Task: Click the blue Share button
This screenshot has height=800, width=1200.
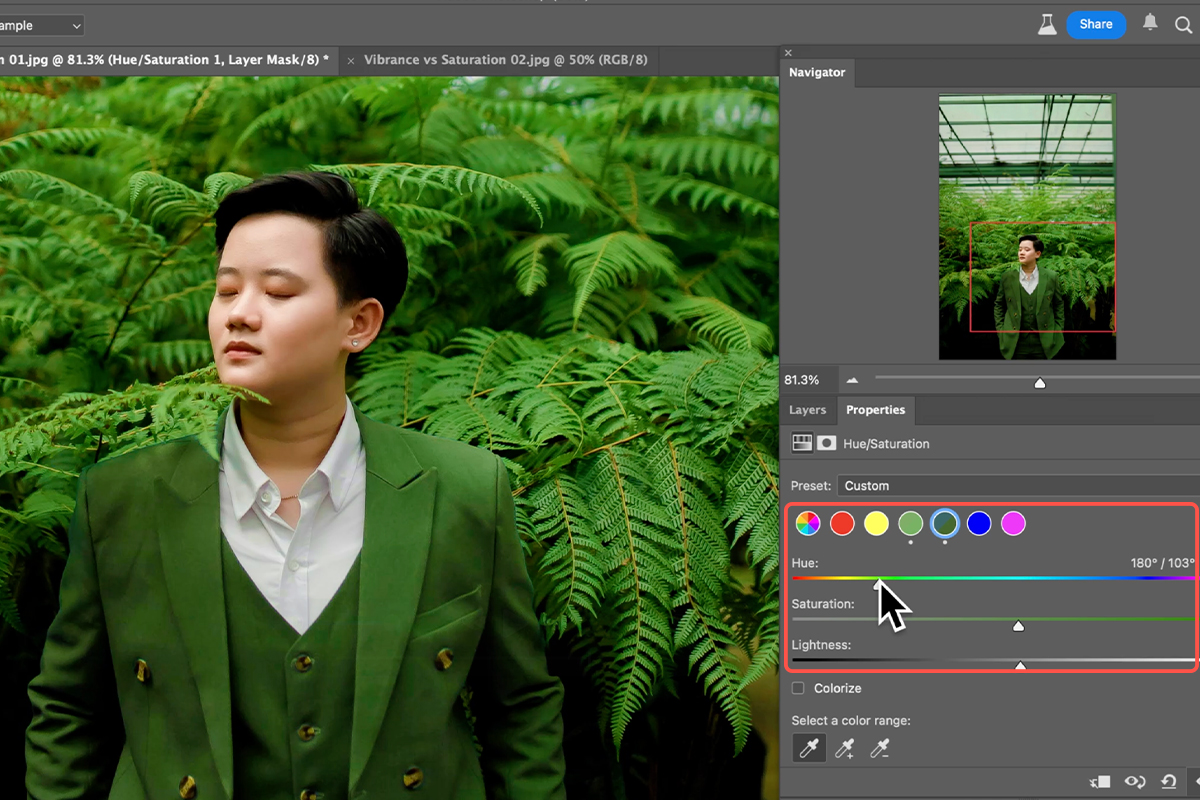Action: click(1095, 25)
